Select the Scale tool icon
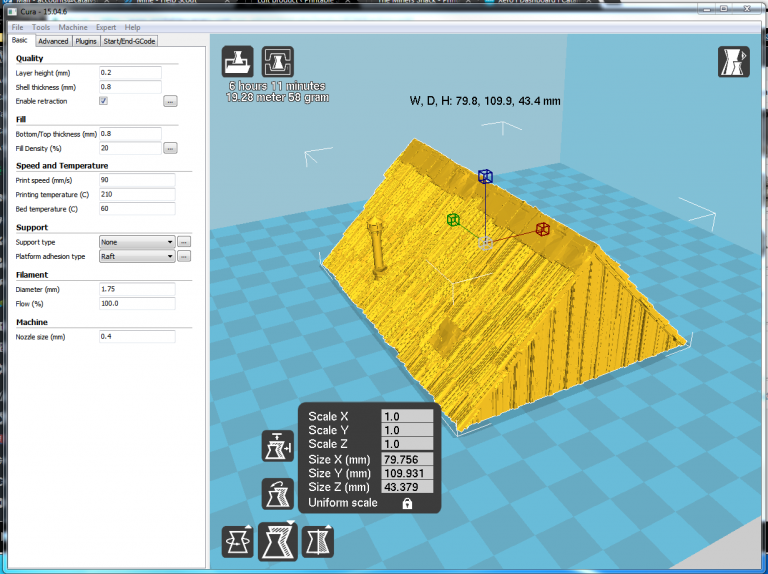This screenshot has height=574, width=768. tap(277, 542)
